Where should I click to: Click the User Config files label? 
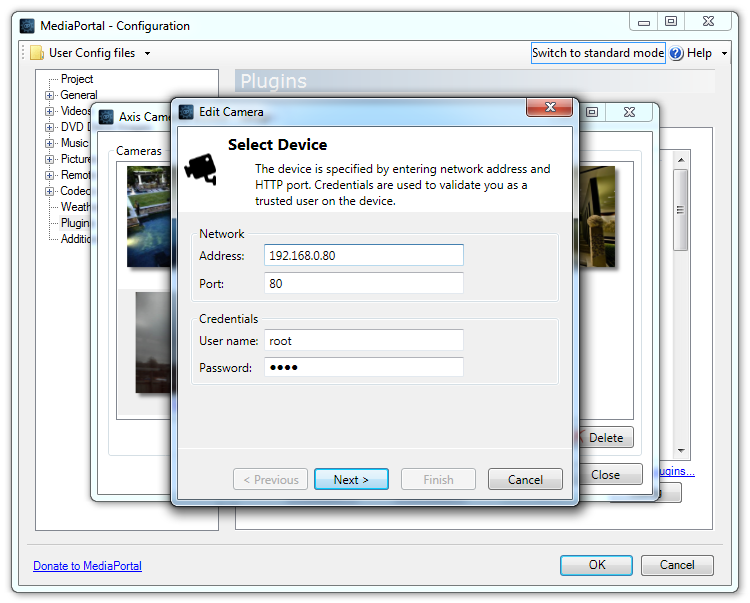point(92,53)
